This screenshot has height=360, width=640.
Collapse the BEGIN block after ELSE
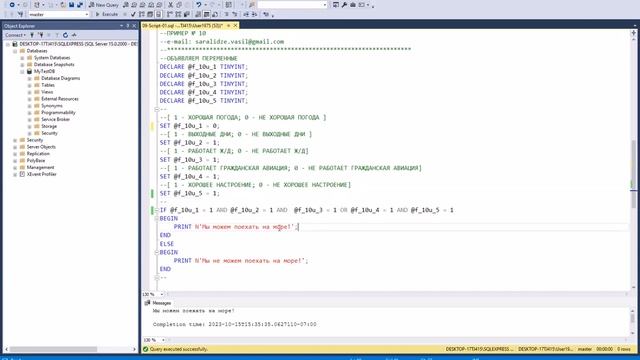pos(156,252)
